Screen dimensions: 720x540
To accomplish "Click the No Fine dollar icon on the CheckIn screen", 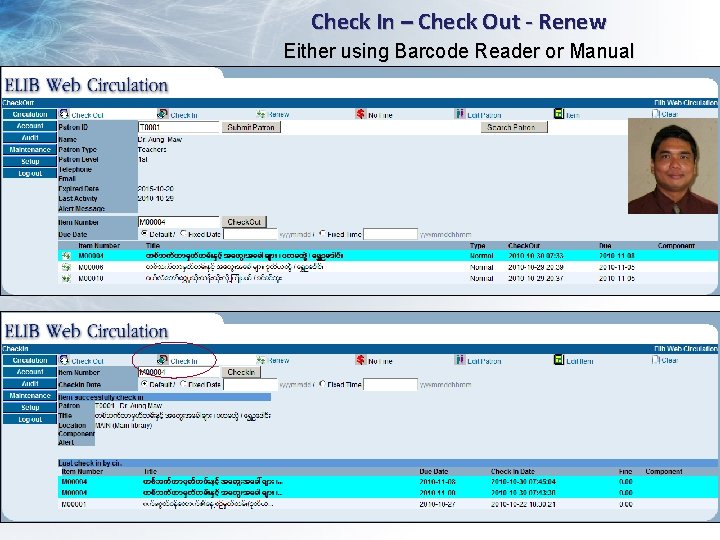I will [x=360, y=360].
